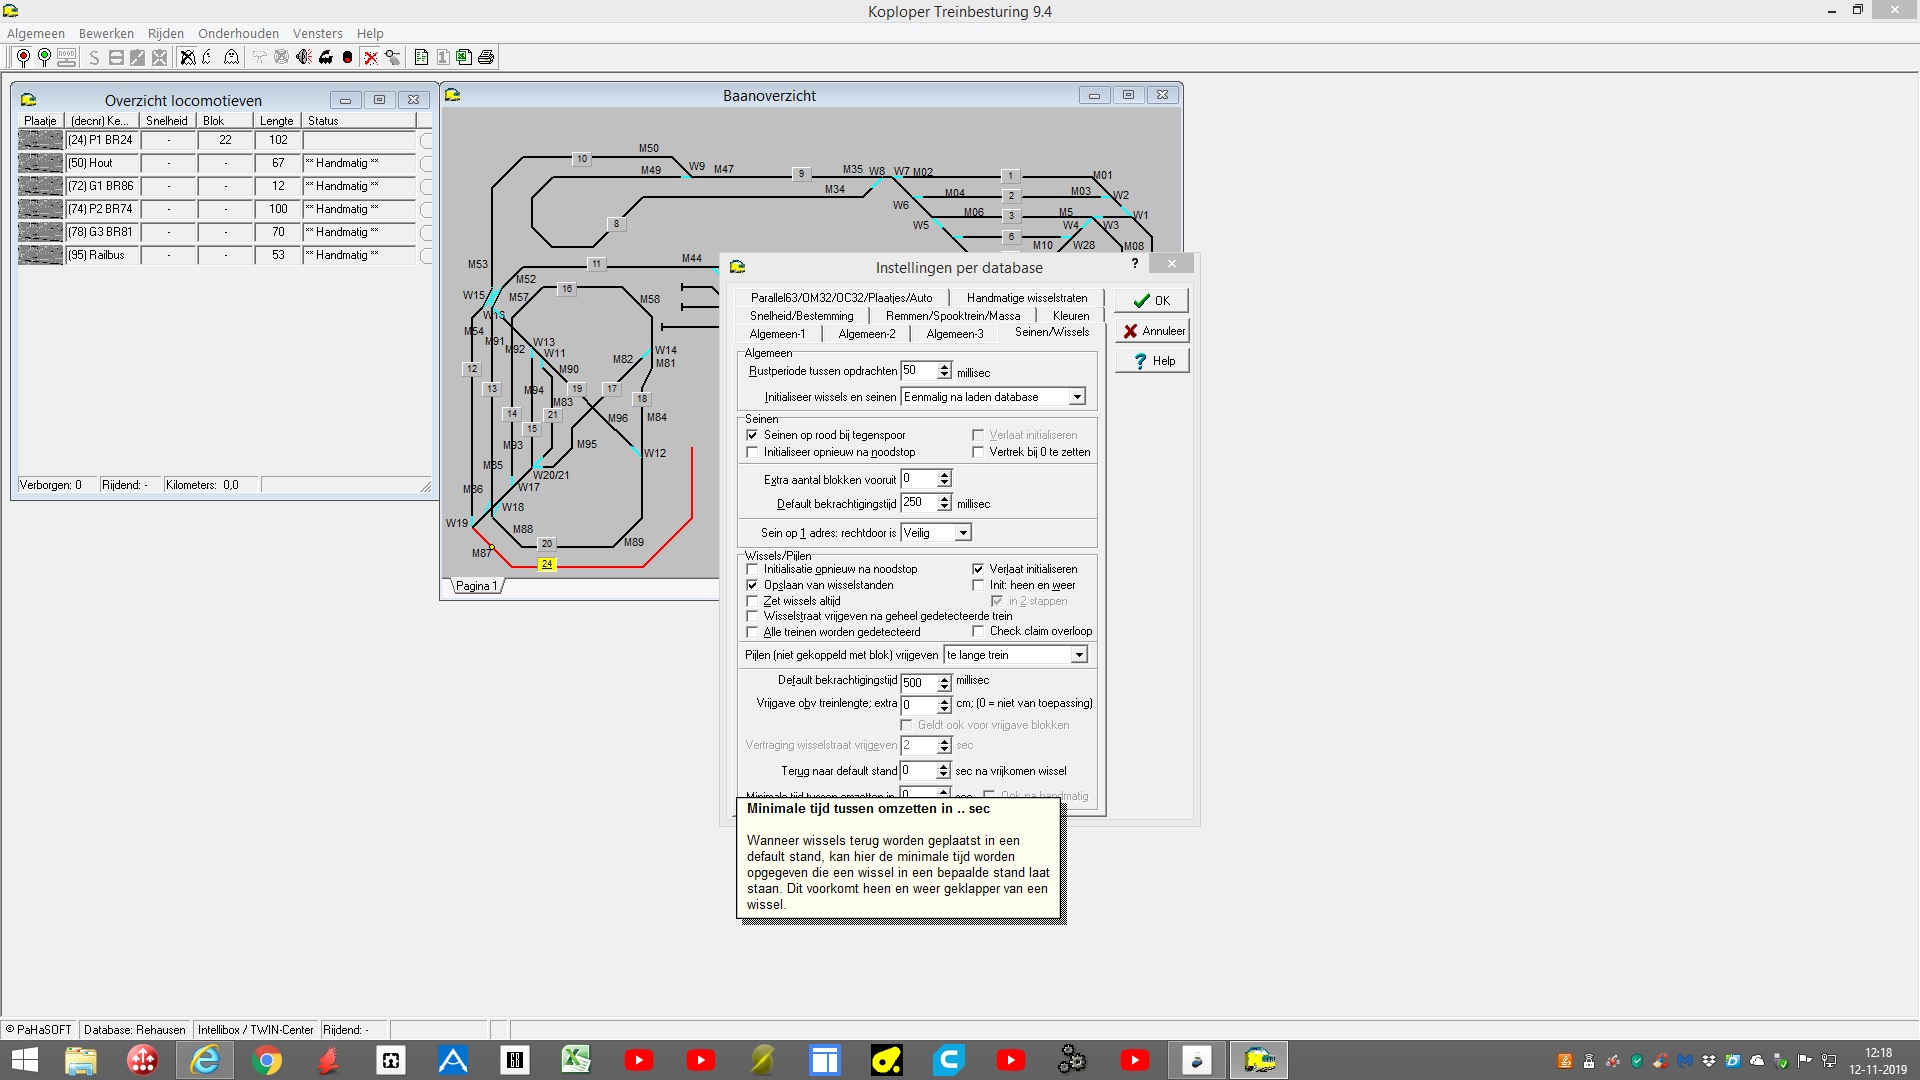Image resolution: width=1920 pixels, height=1080 pixels.
Task: Adjust Vrijgave obv treinlengte extra spinner
Action: pos(944,705)
